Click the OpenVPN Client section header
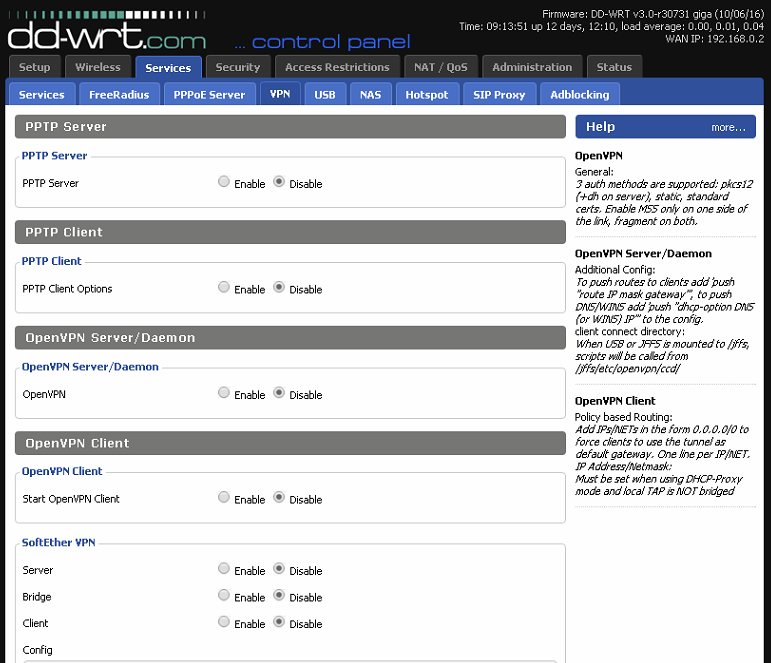The image size is (771, 663). click(x=290, y=443)
